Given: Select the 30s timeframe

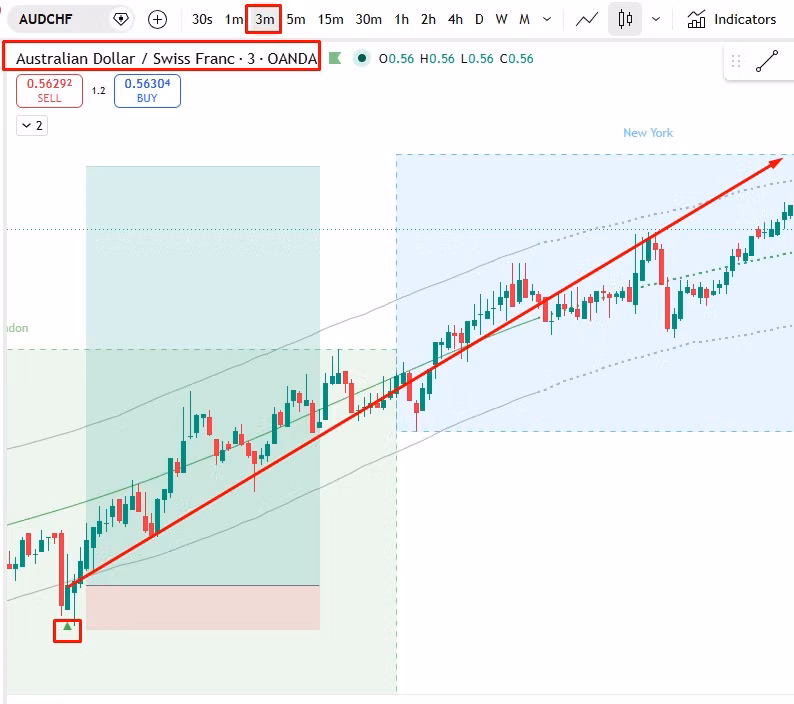Looking at the screenshot, I should (202, 19).
